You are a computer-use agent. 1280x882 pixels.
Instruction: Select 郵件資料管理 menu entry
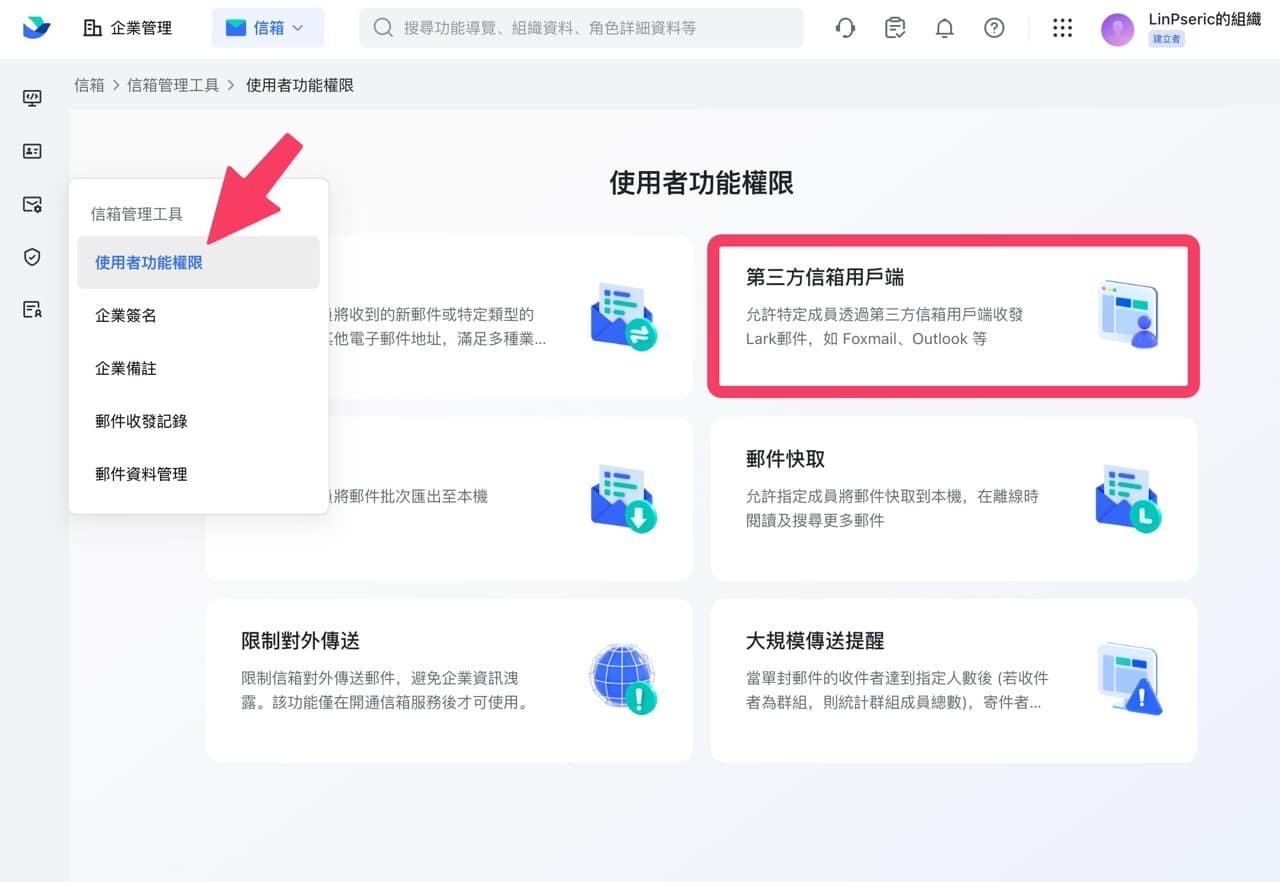pos(141,475)
